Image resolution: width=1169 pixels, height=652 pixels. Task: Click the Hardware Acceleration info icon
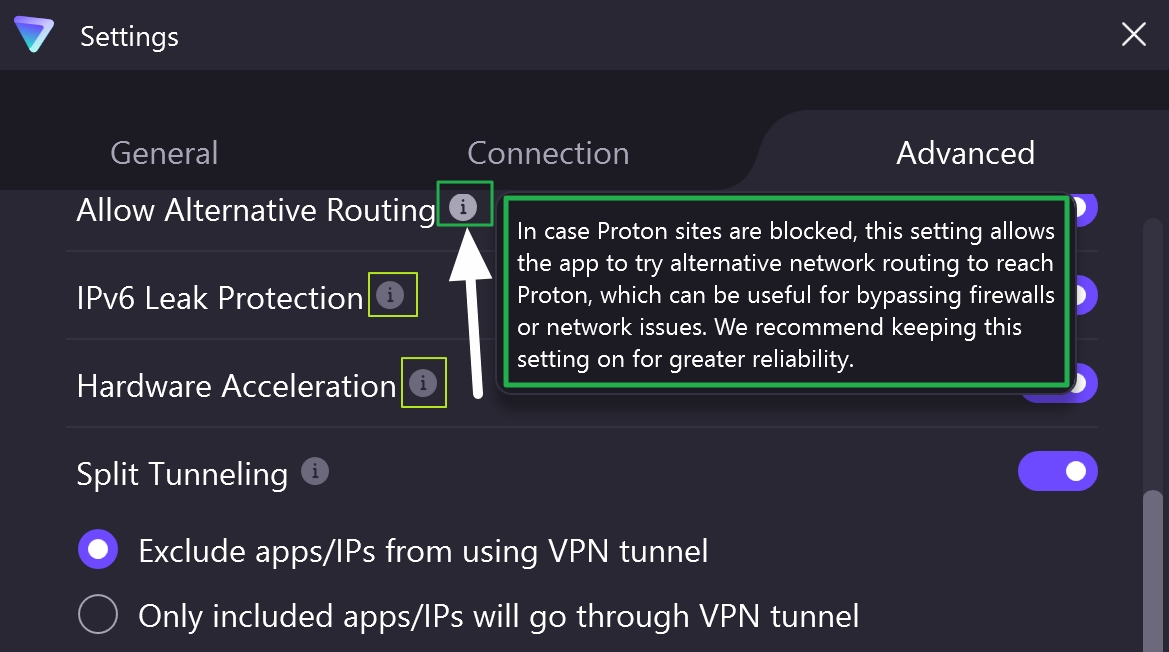point(424,382)
